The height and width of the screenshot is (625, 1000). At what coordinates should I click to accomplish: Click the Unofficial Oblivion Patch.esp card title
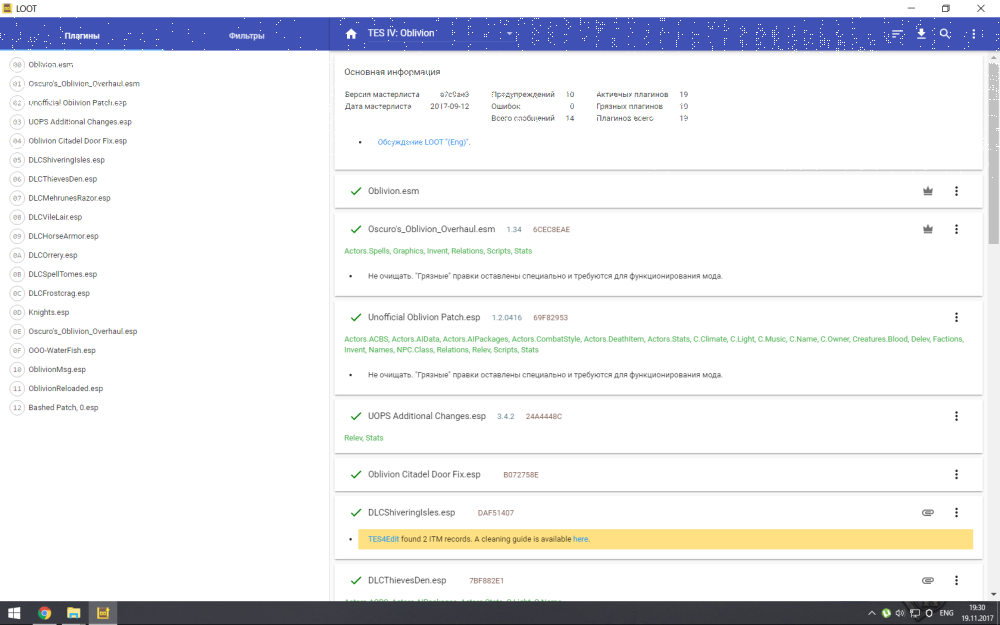424,317
